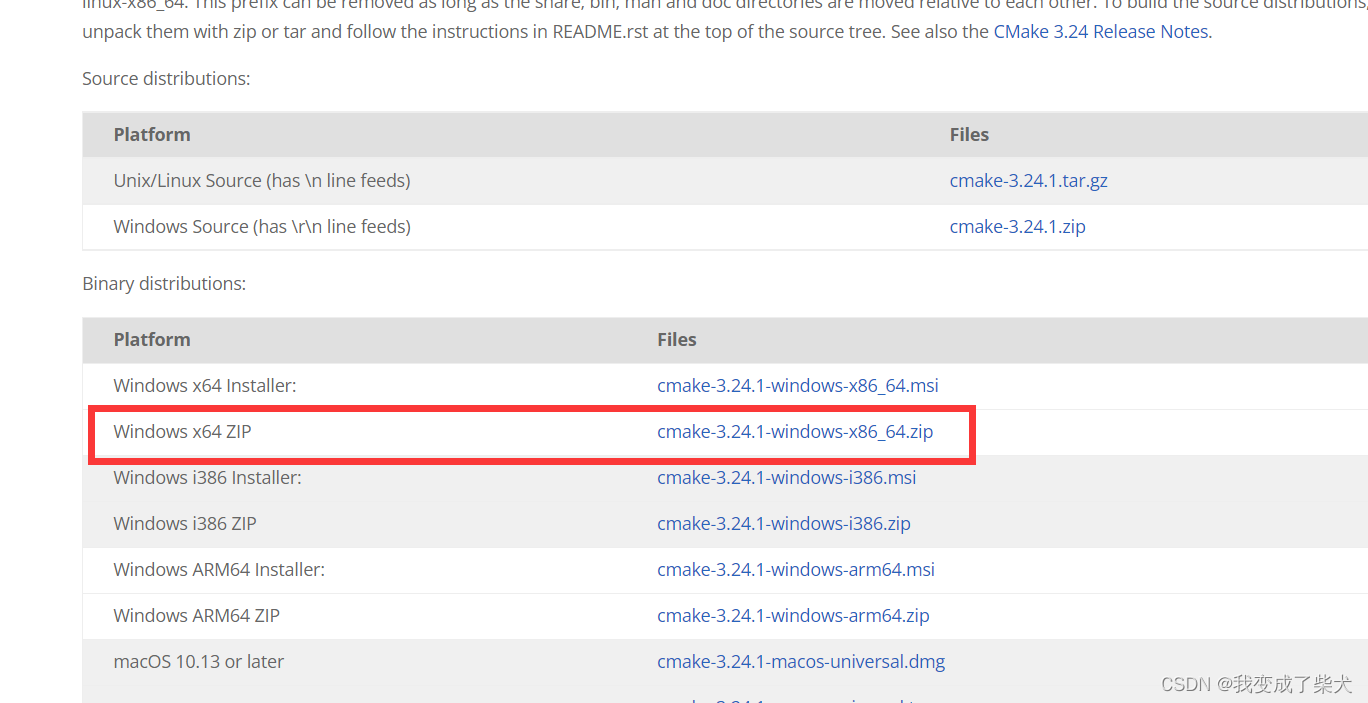
Task: Download cmake-3.24.1.tar.gz source archive
Action: (1028, 181)
